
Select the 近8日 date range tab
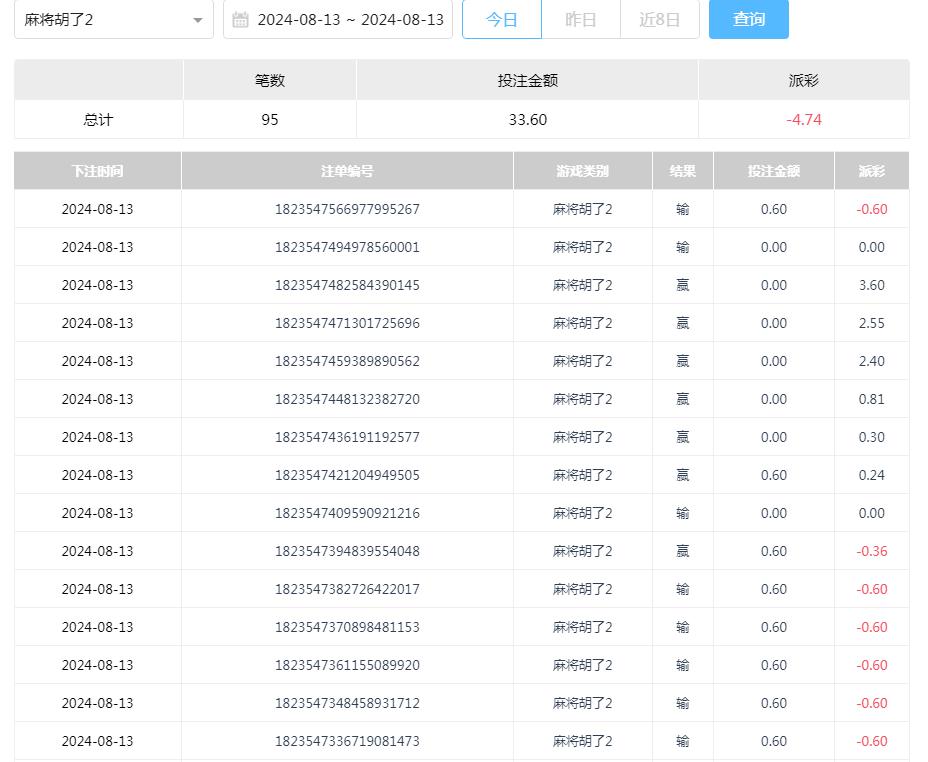tap(660, 19)
